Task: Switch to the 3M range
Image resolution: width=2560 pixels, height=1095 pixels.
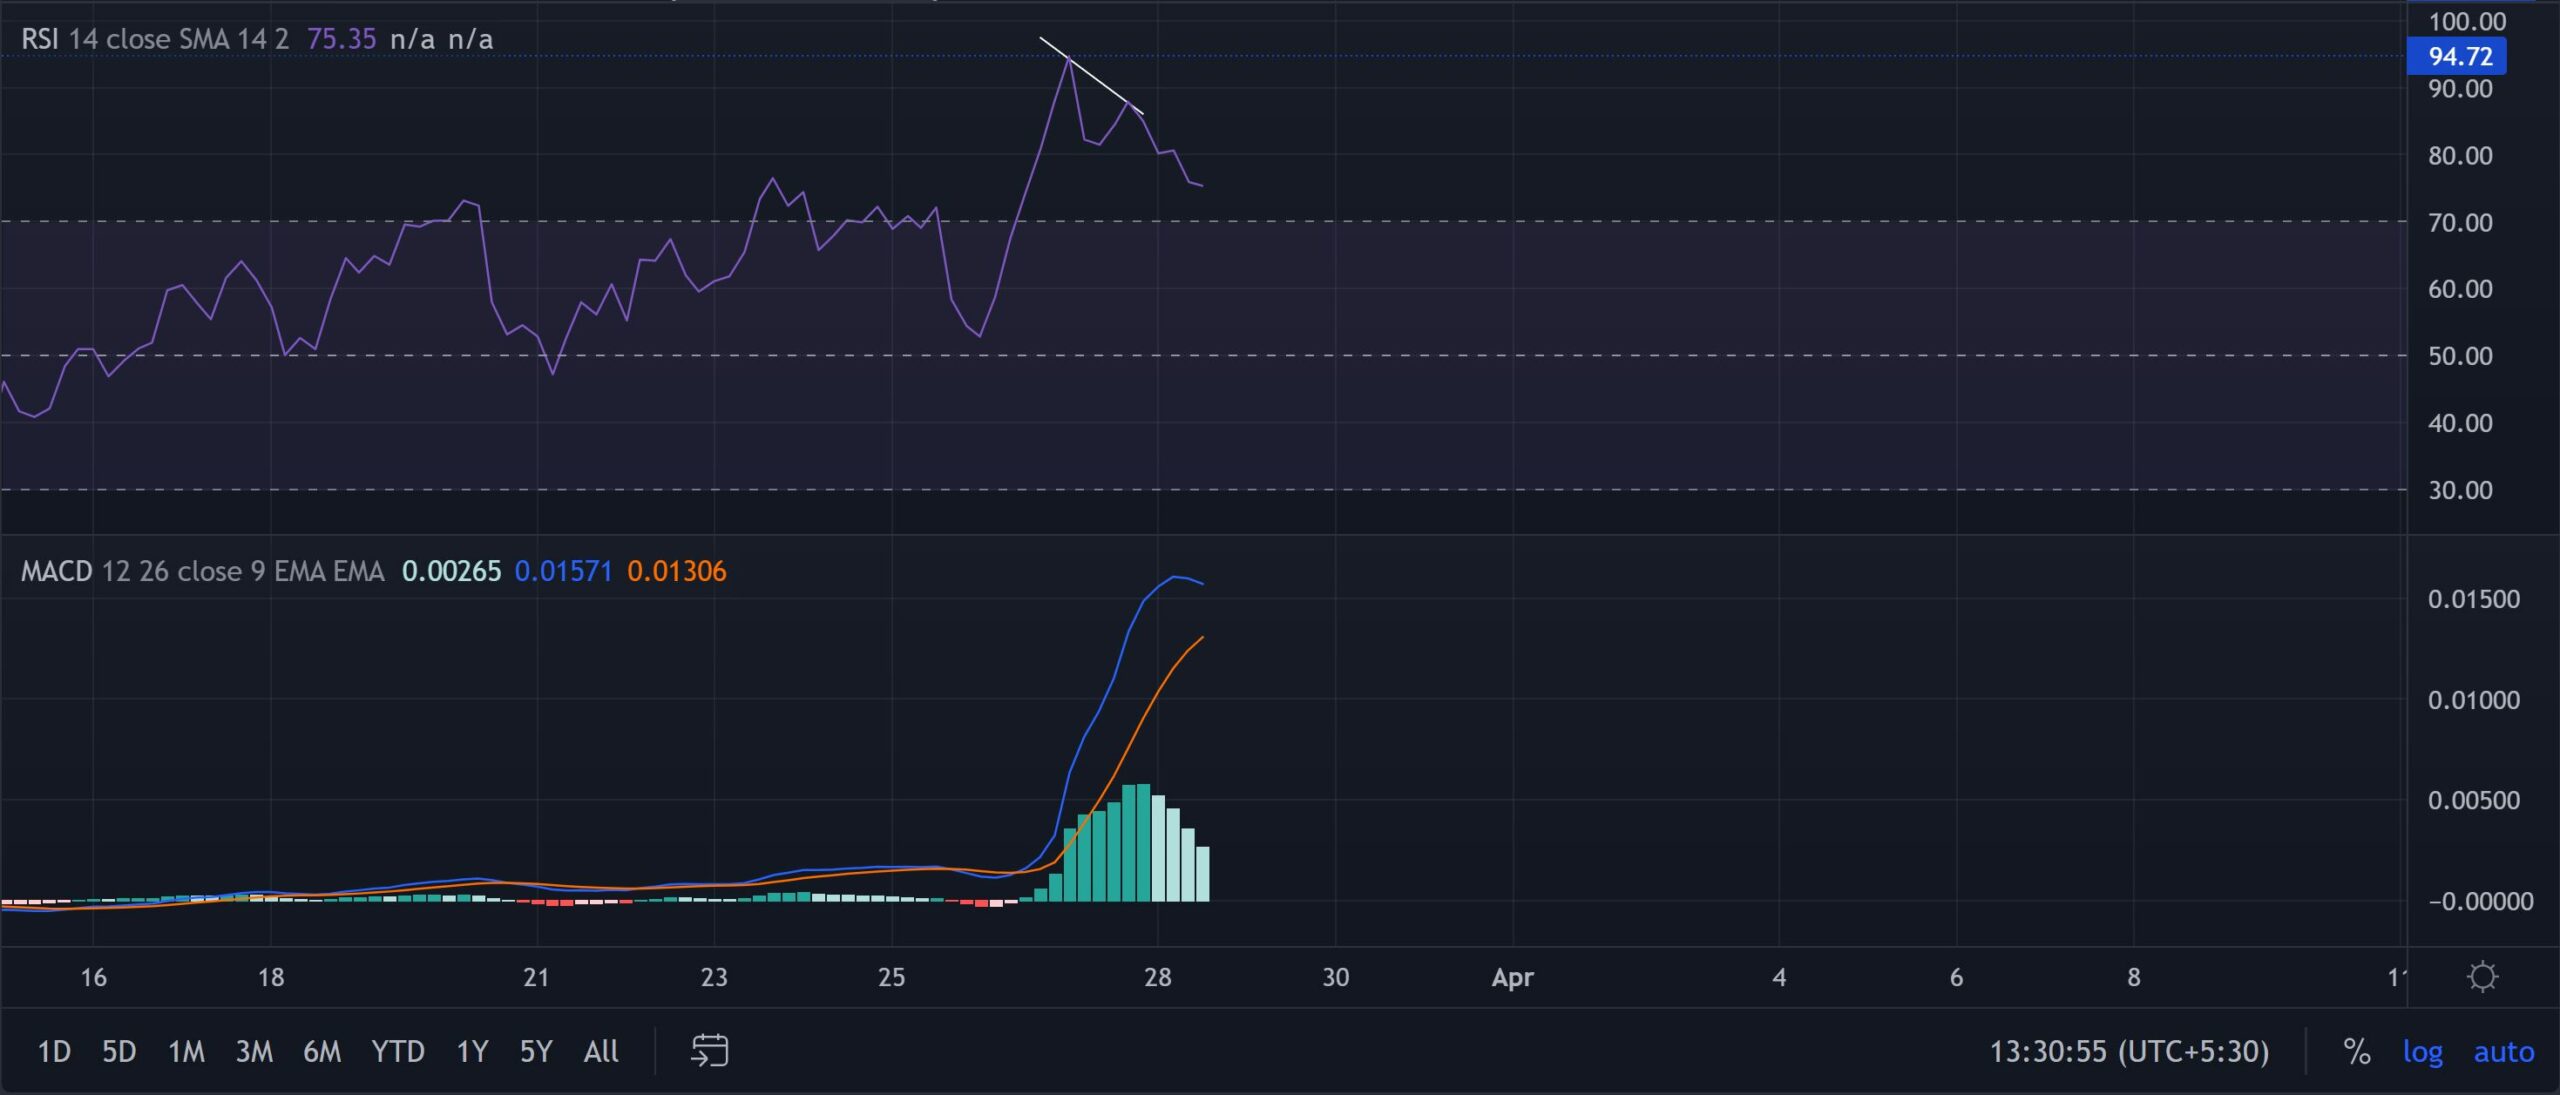Action: pos(255,1052)
